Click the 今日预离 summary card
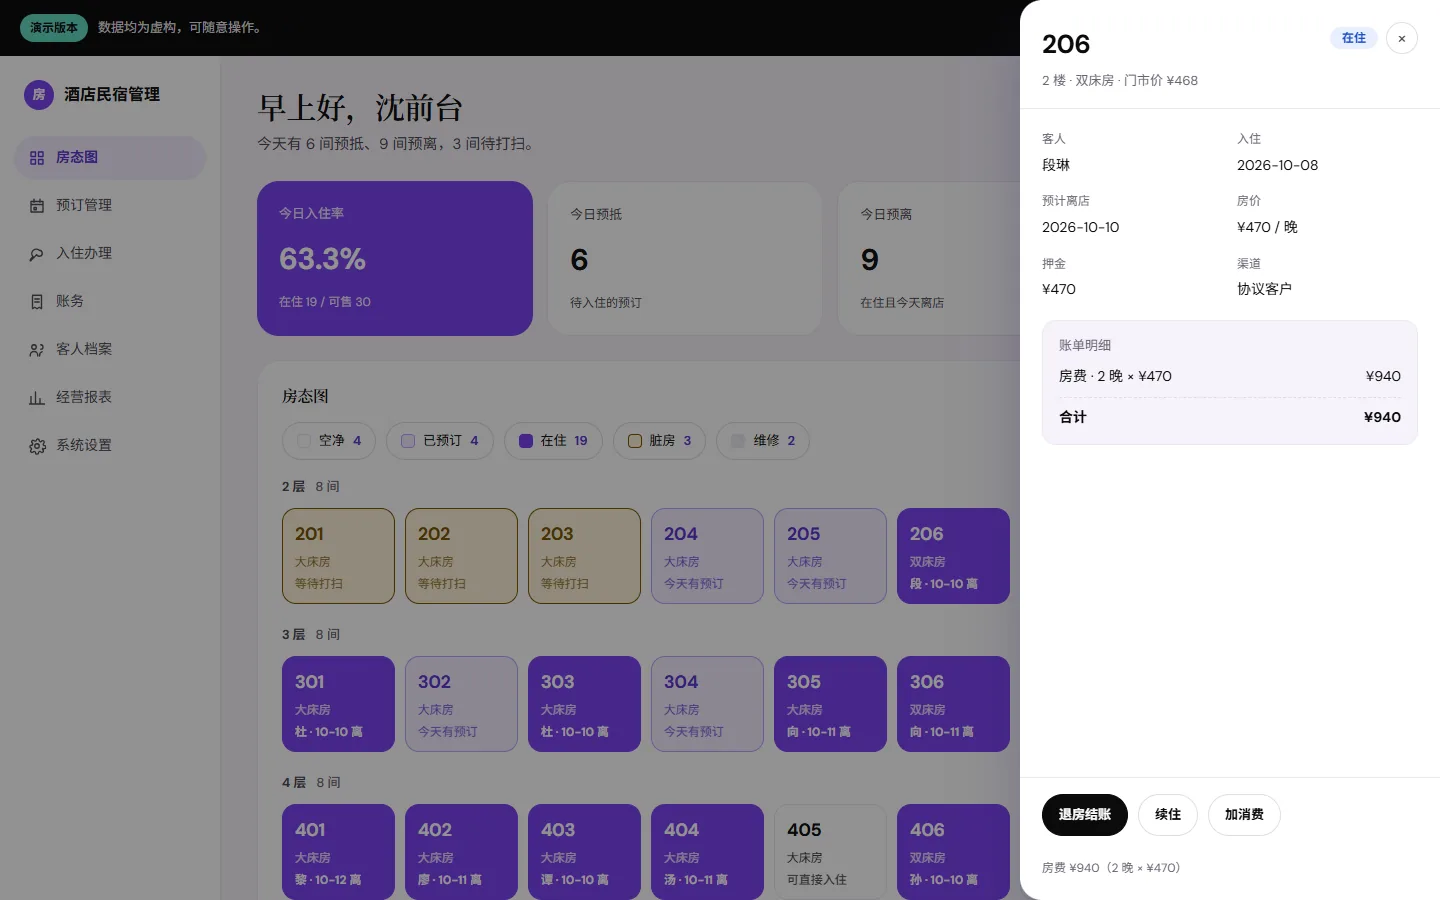1440x900 pixels. [x=930, y=258]
